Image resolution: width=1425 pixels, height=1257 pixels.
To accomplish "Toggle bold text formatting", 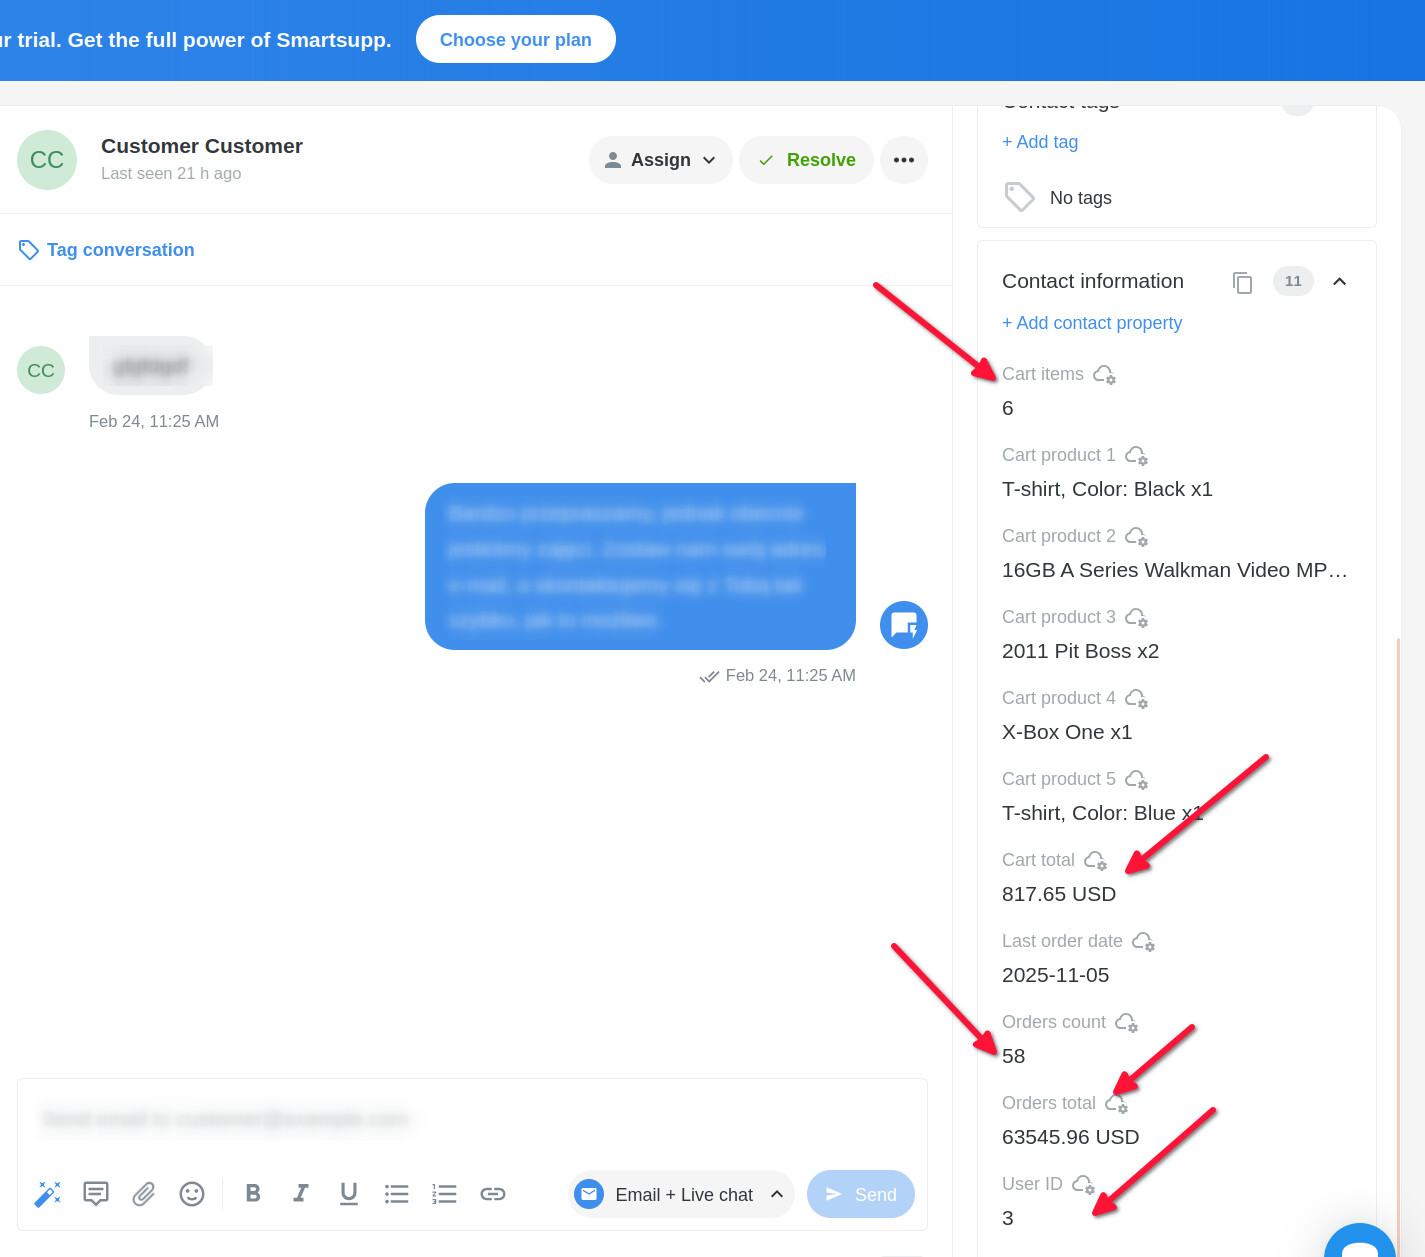I will 253,1194.
